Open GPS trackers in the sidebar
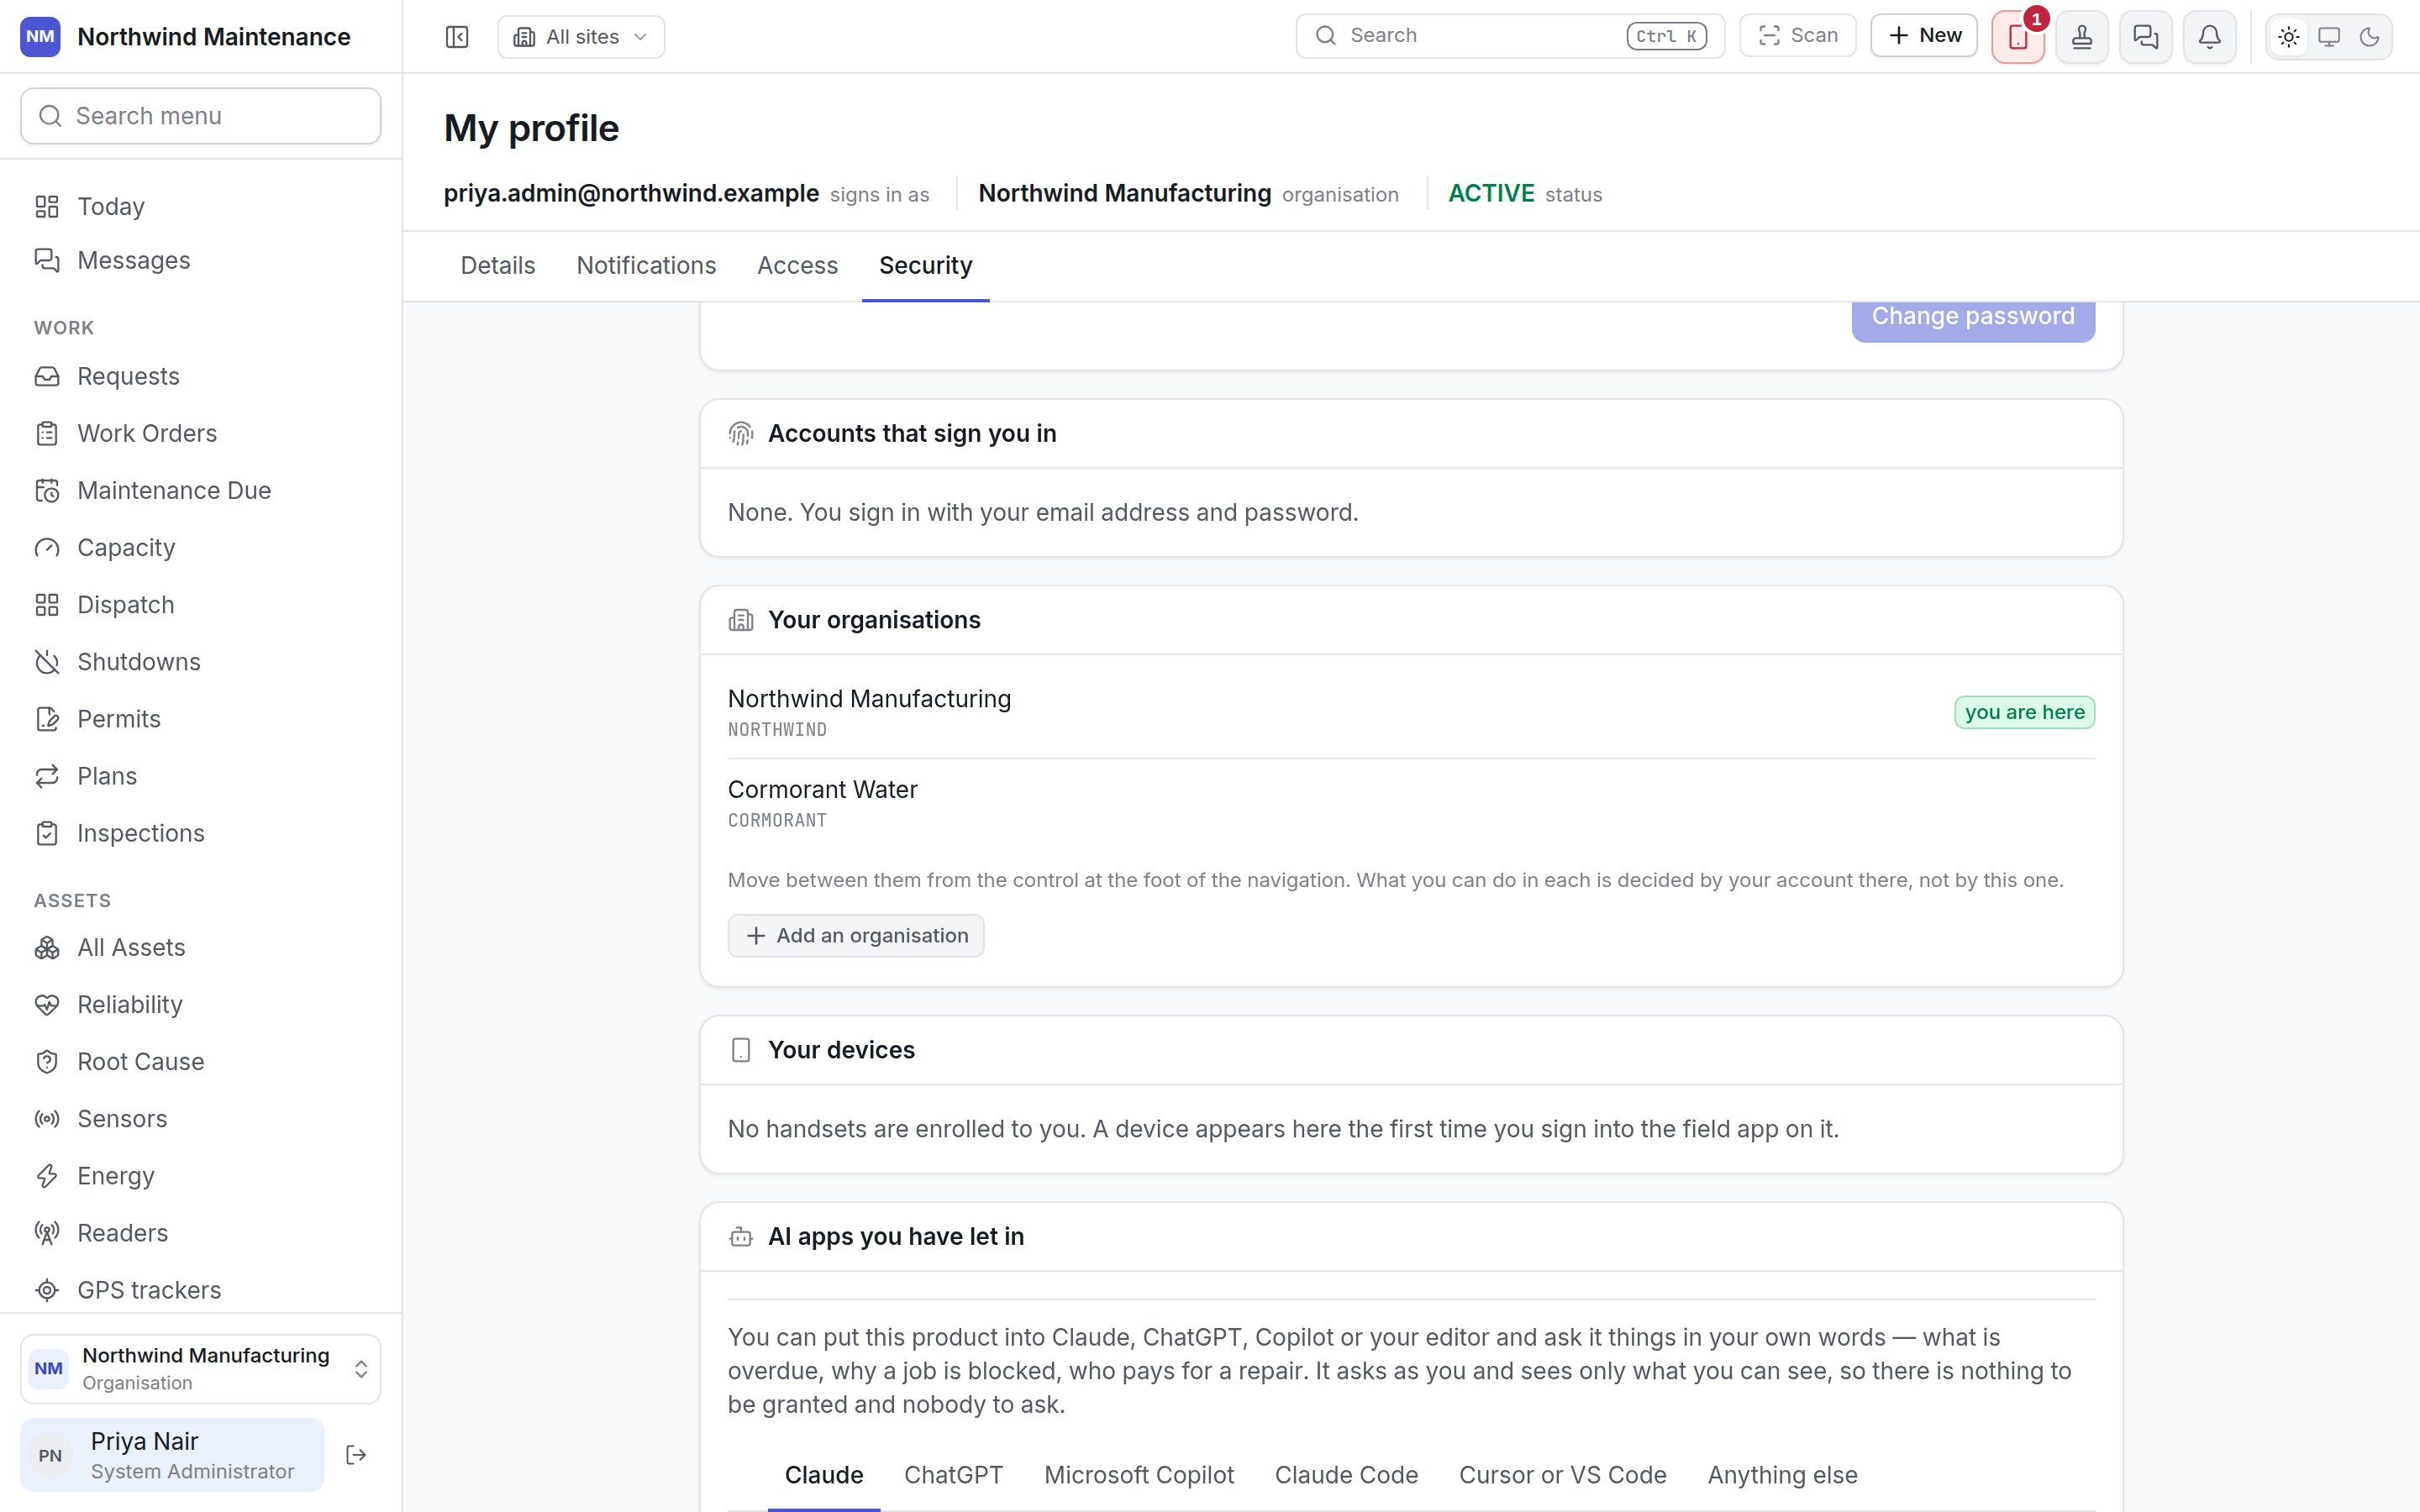 [201, 1290]
